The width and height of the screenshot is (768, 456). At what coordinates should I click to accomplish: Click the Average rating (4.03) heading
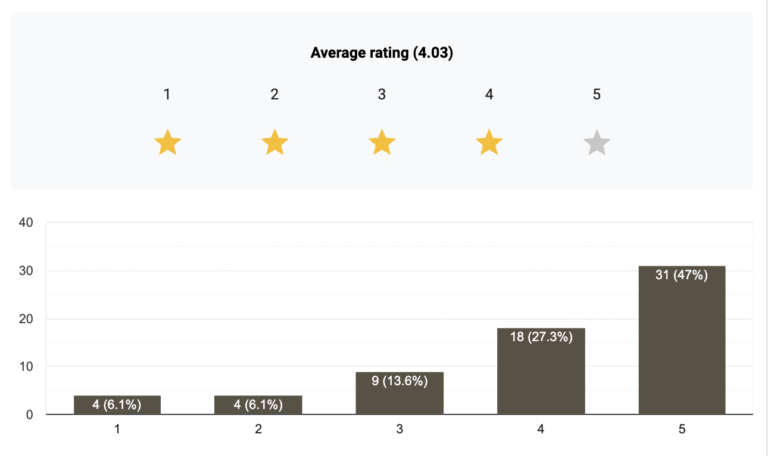coord(382,53)
